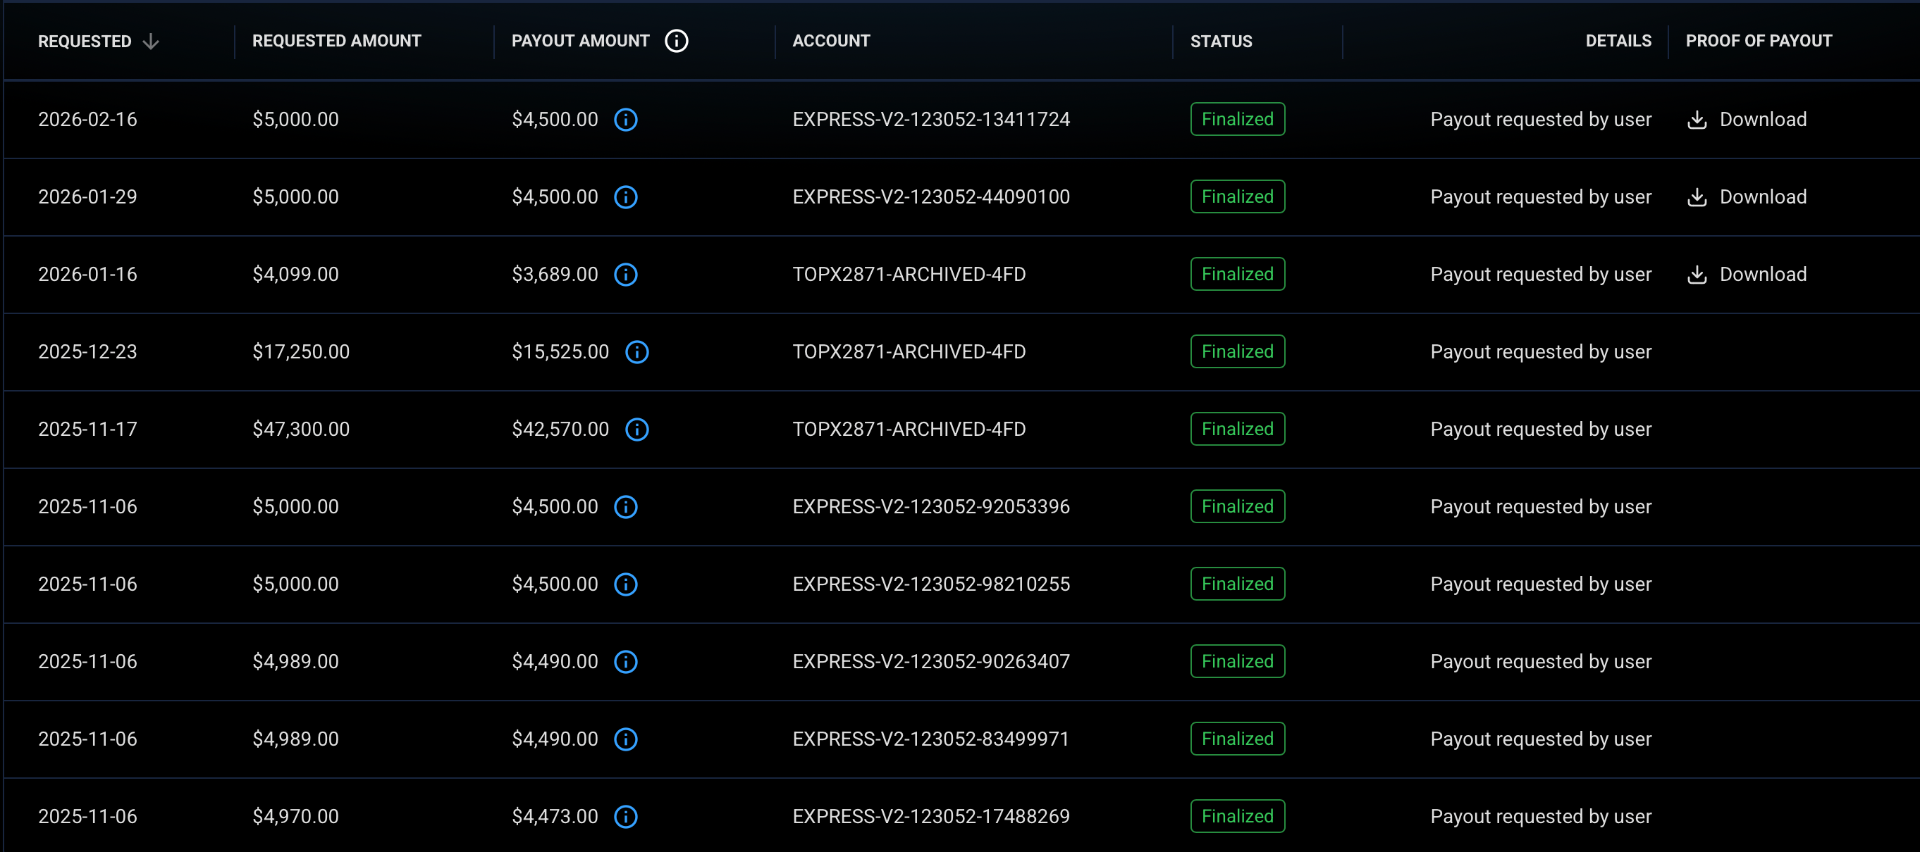Click the date 2026-01-29
Image resolution: width=1920 pixels, height=852 pixels.
[x=88, y=197]
